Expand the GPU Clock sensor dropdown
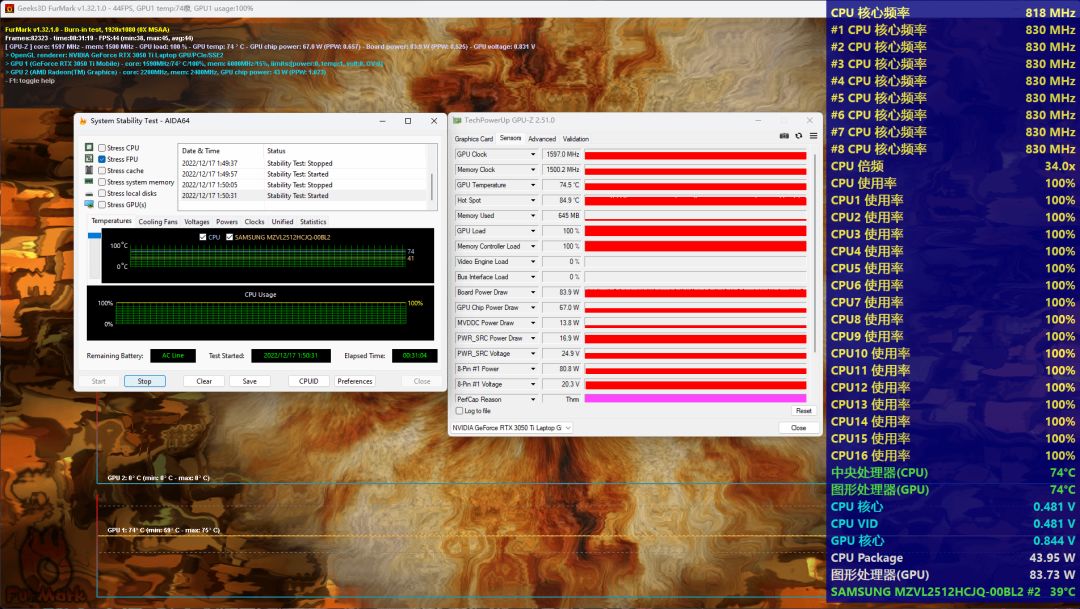1080x609 pixels. click(x=533, y=155)
